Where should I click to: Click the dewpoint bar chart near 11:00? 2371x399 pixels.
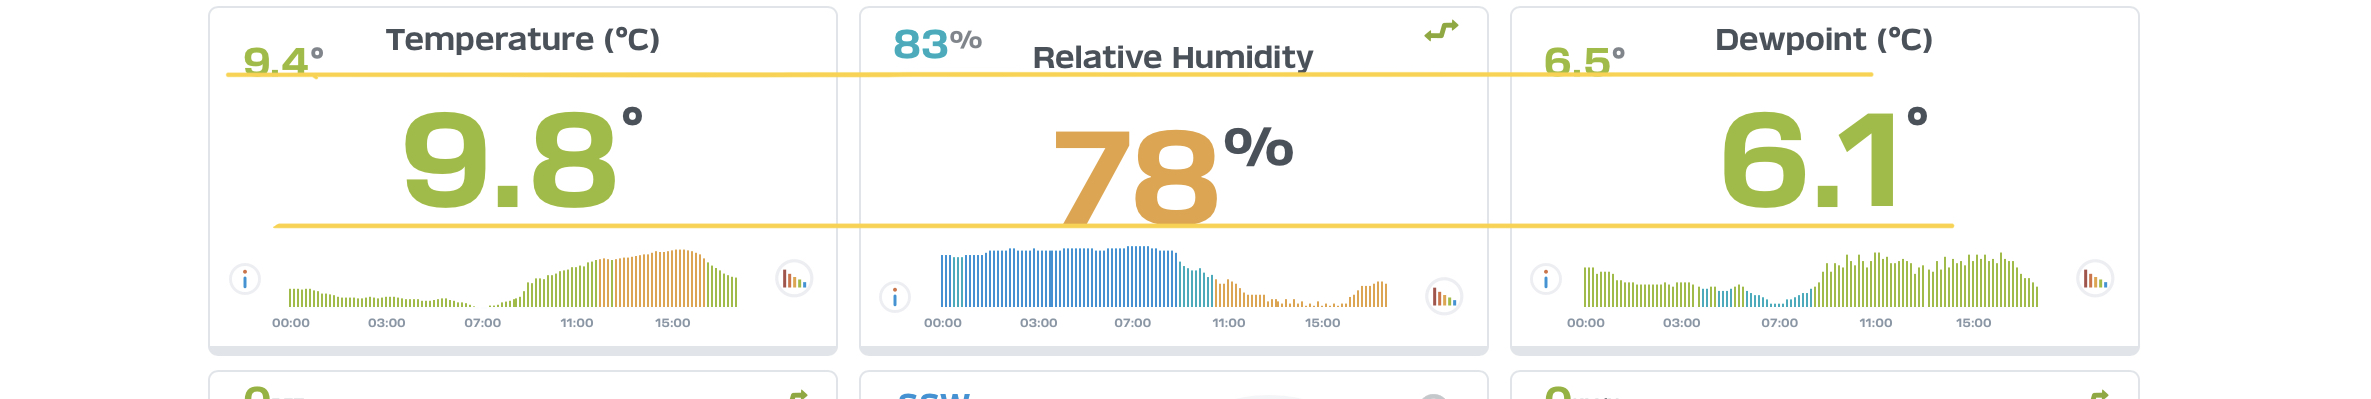1876,280
